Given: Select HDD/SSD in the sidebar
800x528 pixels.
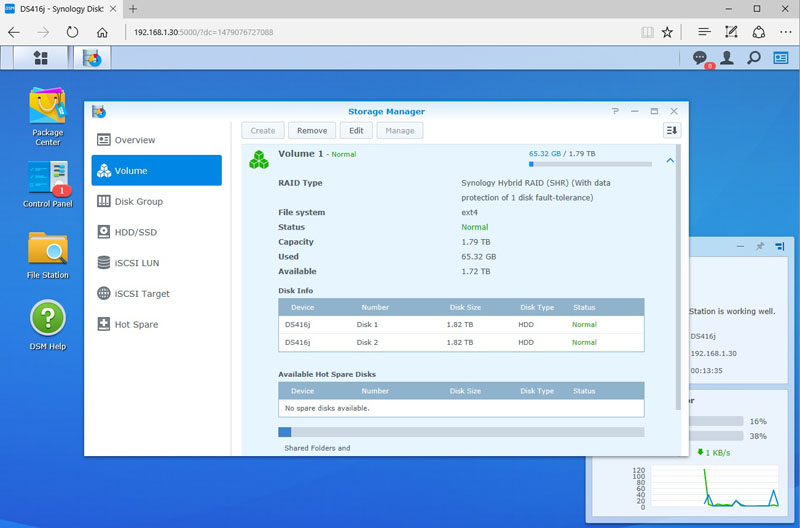Looking at the screenshot, I should coord(135,232).
